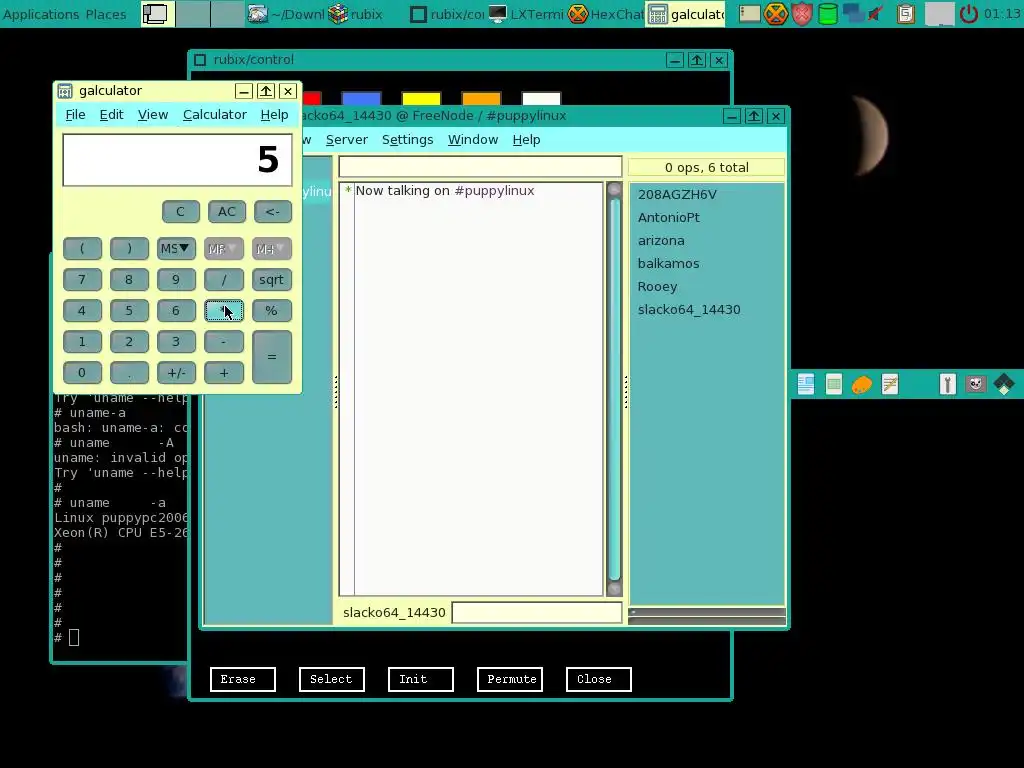Click the slacko64_14430 nickname button

point(394,613)
